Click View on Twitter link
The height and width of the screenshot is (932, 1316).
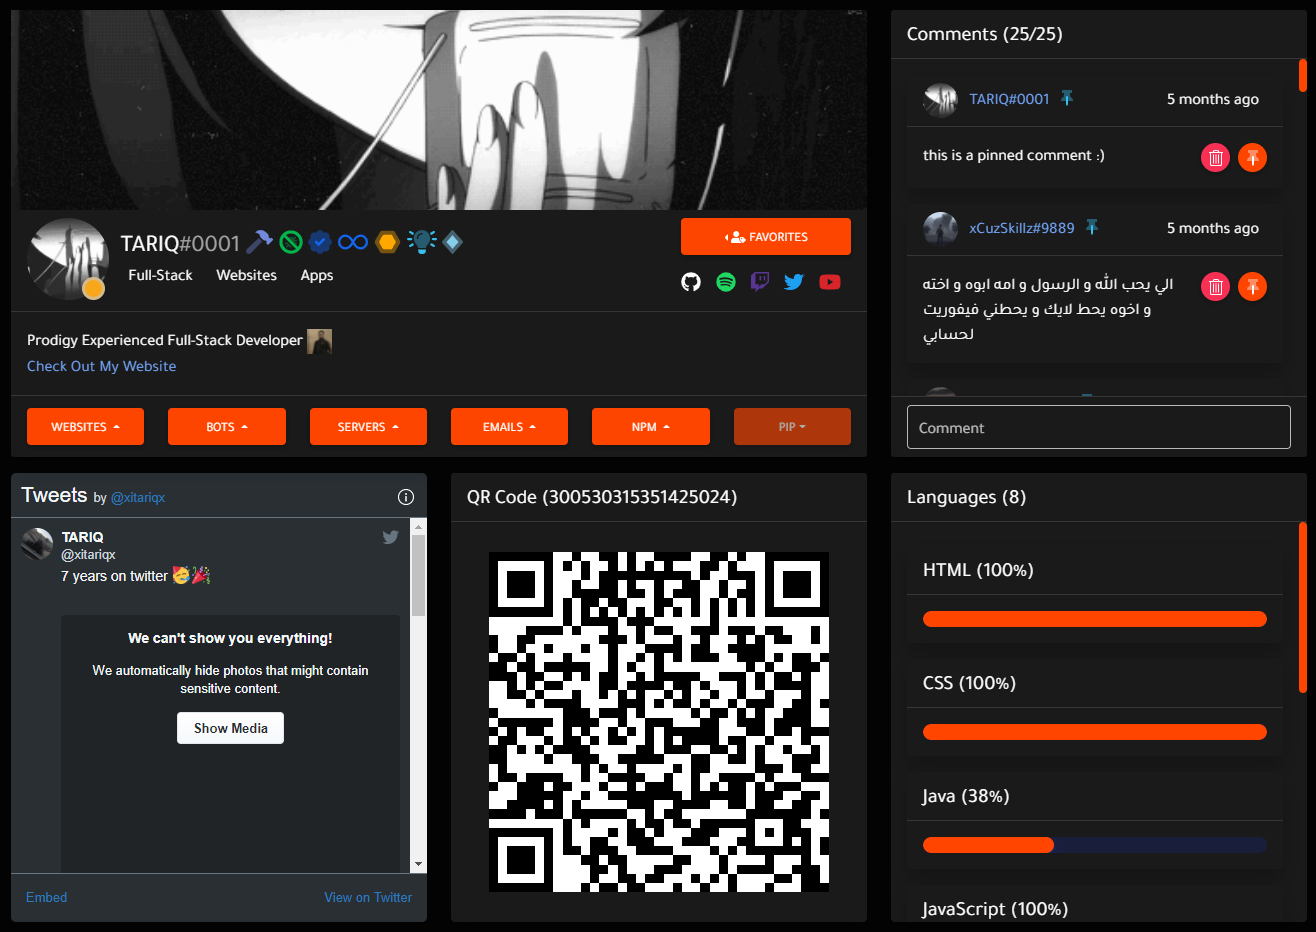(x=368, y=897)
